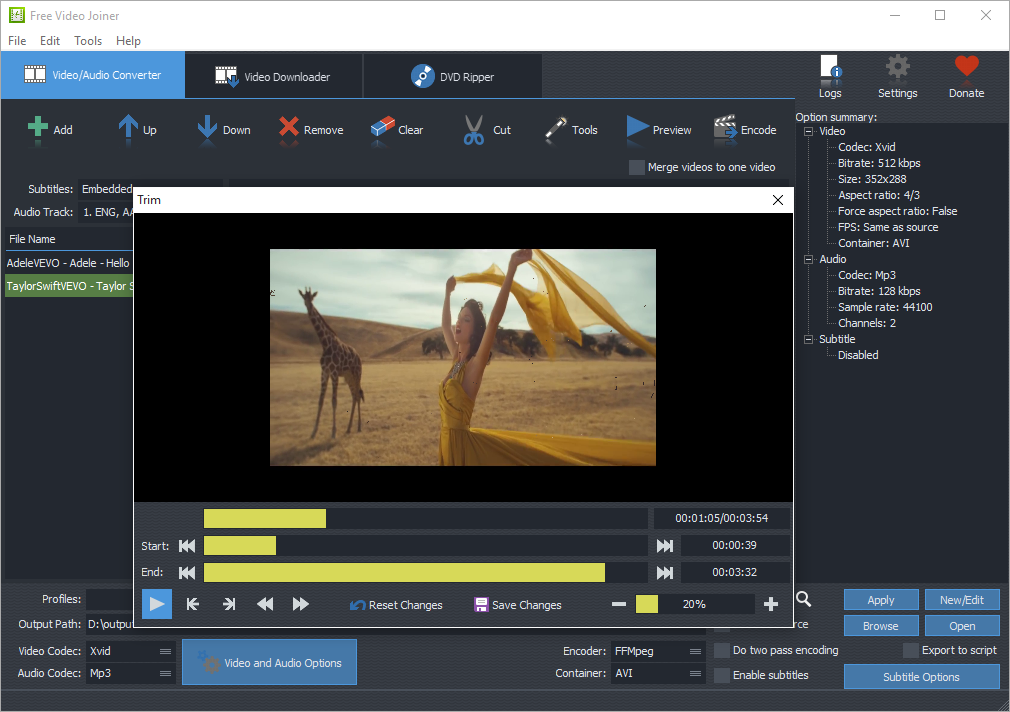Viewport: 1010px width, 712px height.
Task: Open the Tools menu
Action: click(88, 41)
